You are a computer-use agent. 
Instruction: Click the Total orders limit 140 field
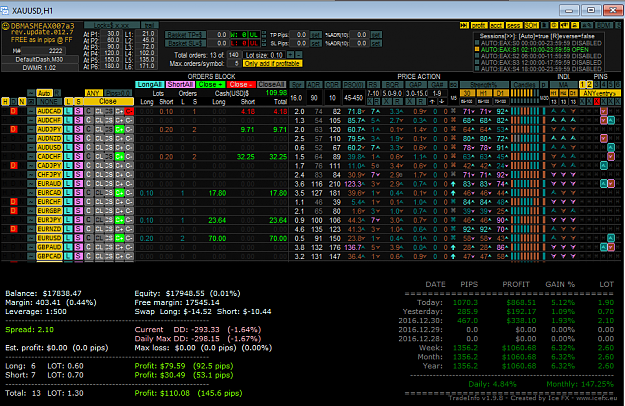(234, 55)
